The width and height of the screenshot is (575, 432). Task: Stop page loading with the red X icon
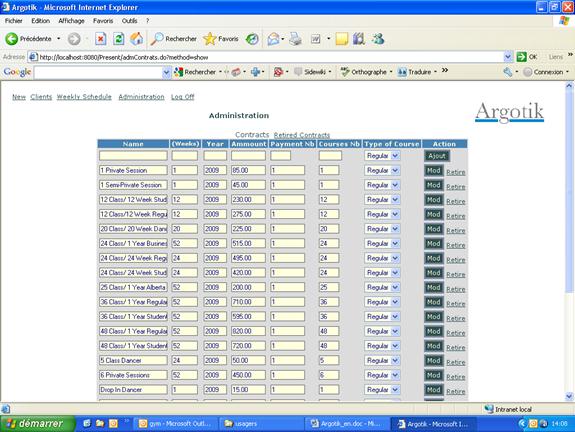(100, 39)
